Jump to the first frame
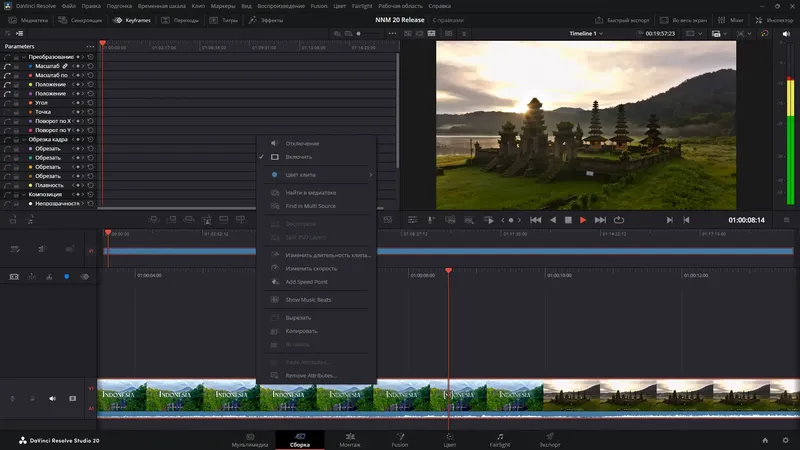This screenshot has height=450, width=800. click(535, 219)
